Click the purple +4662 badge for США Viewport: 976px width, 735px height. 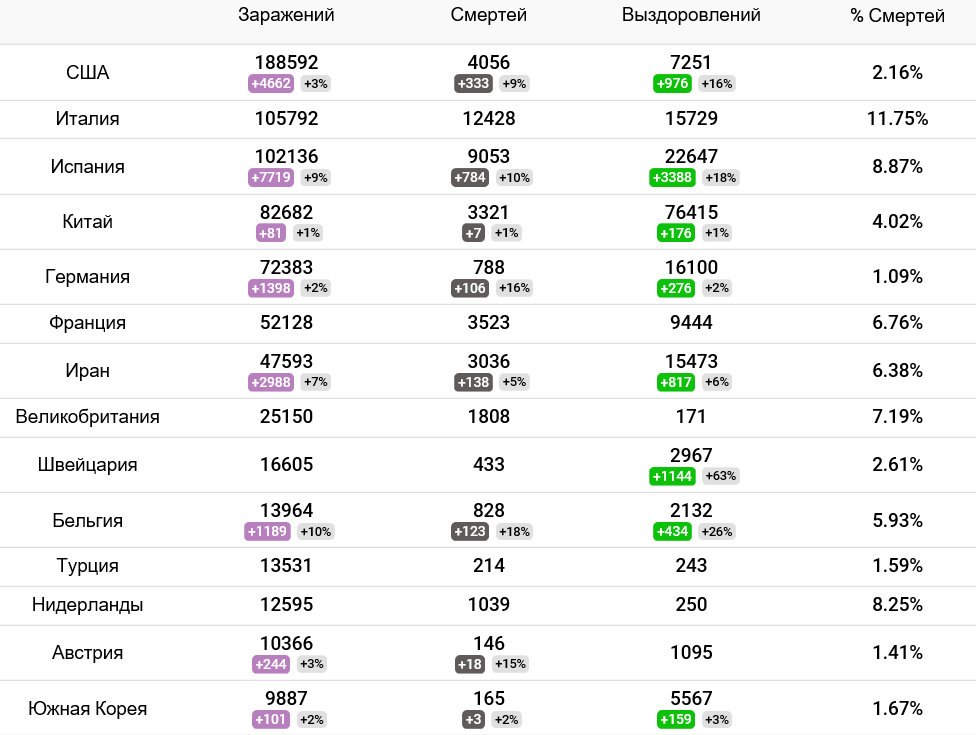[x=270, y=84]
